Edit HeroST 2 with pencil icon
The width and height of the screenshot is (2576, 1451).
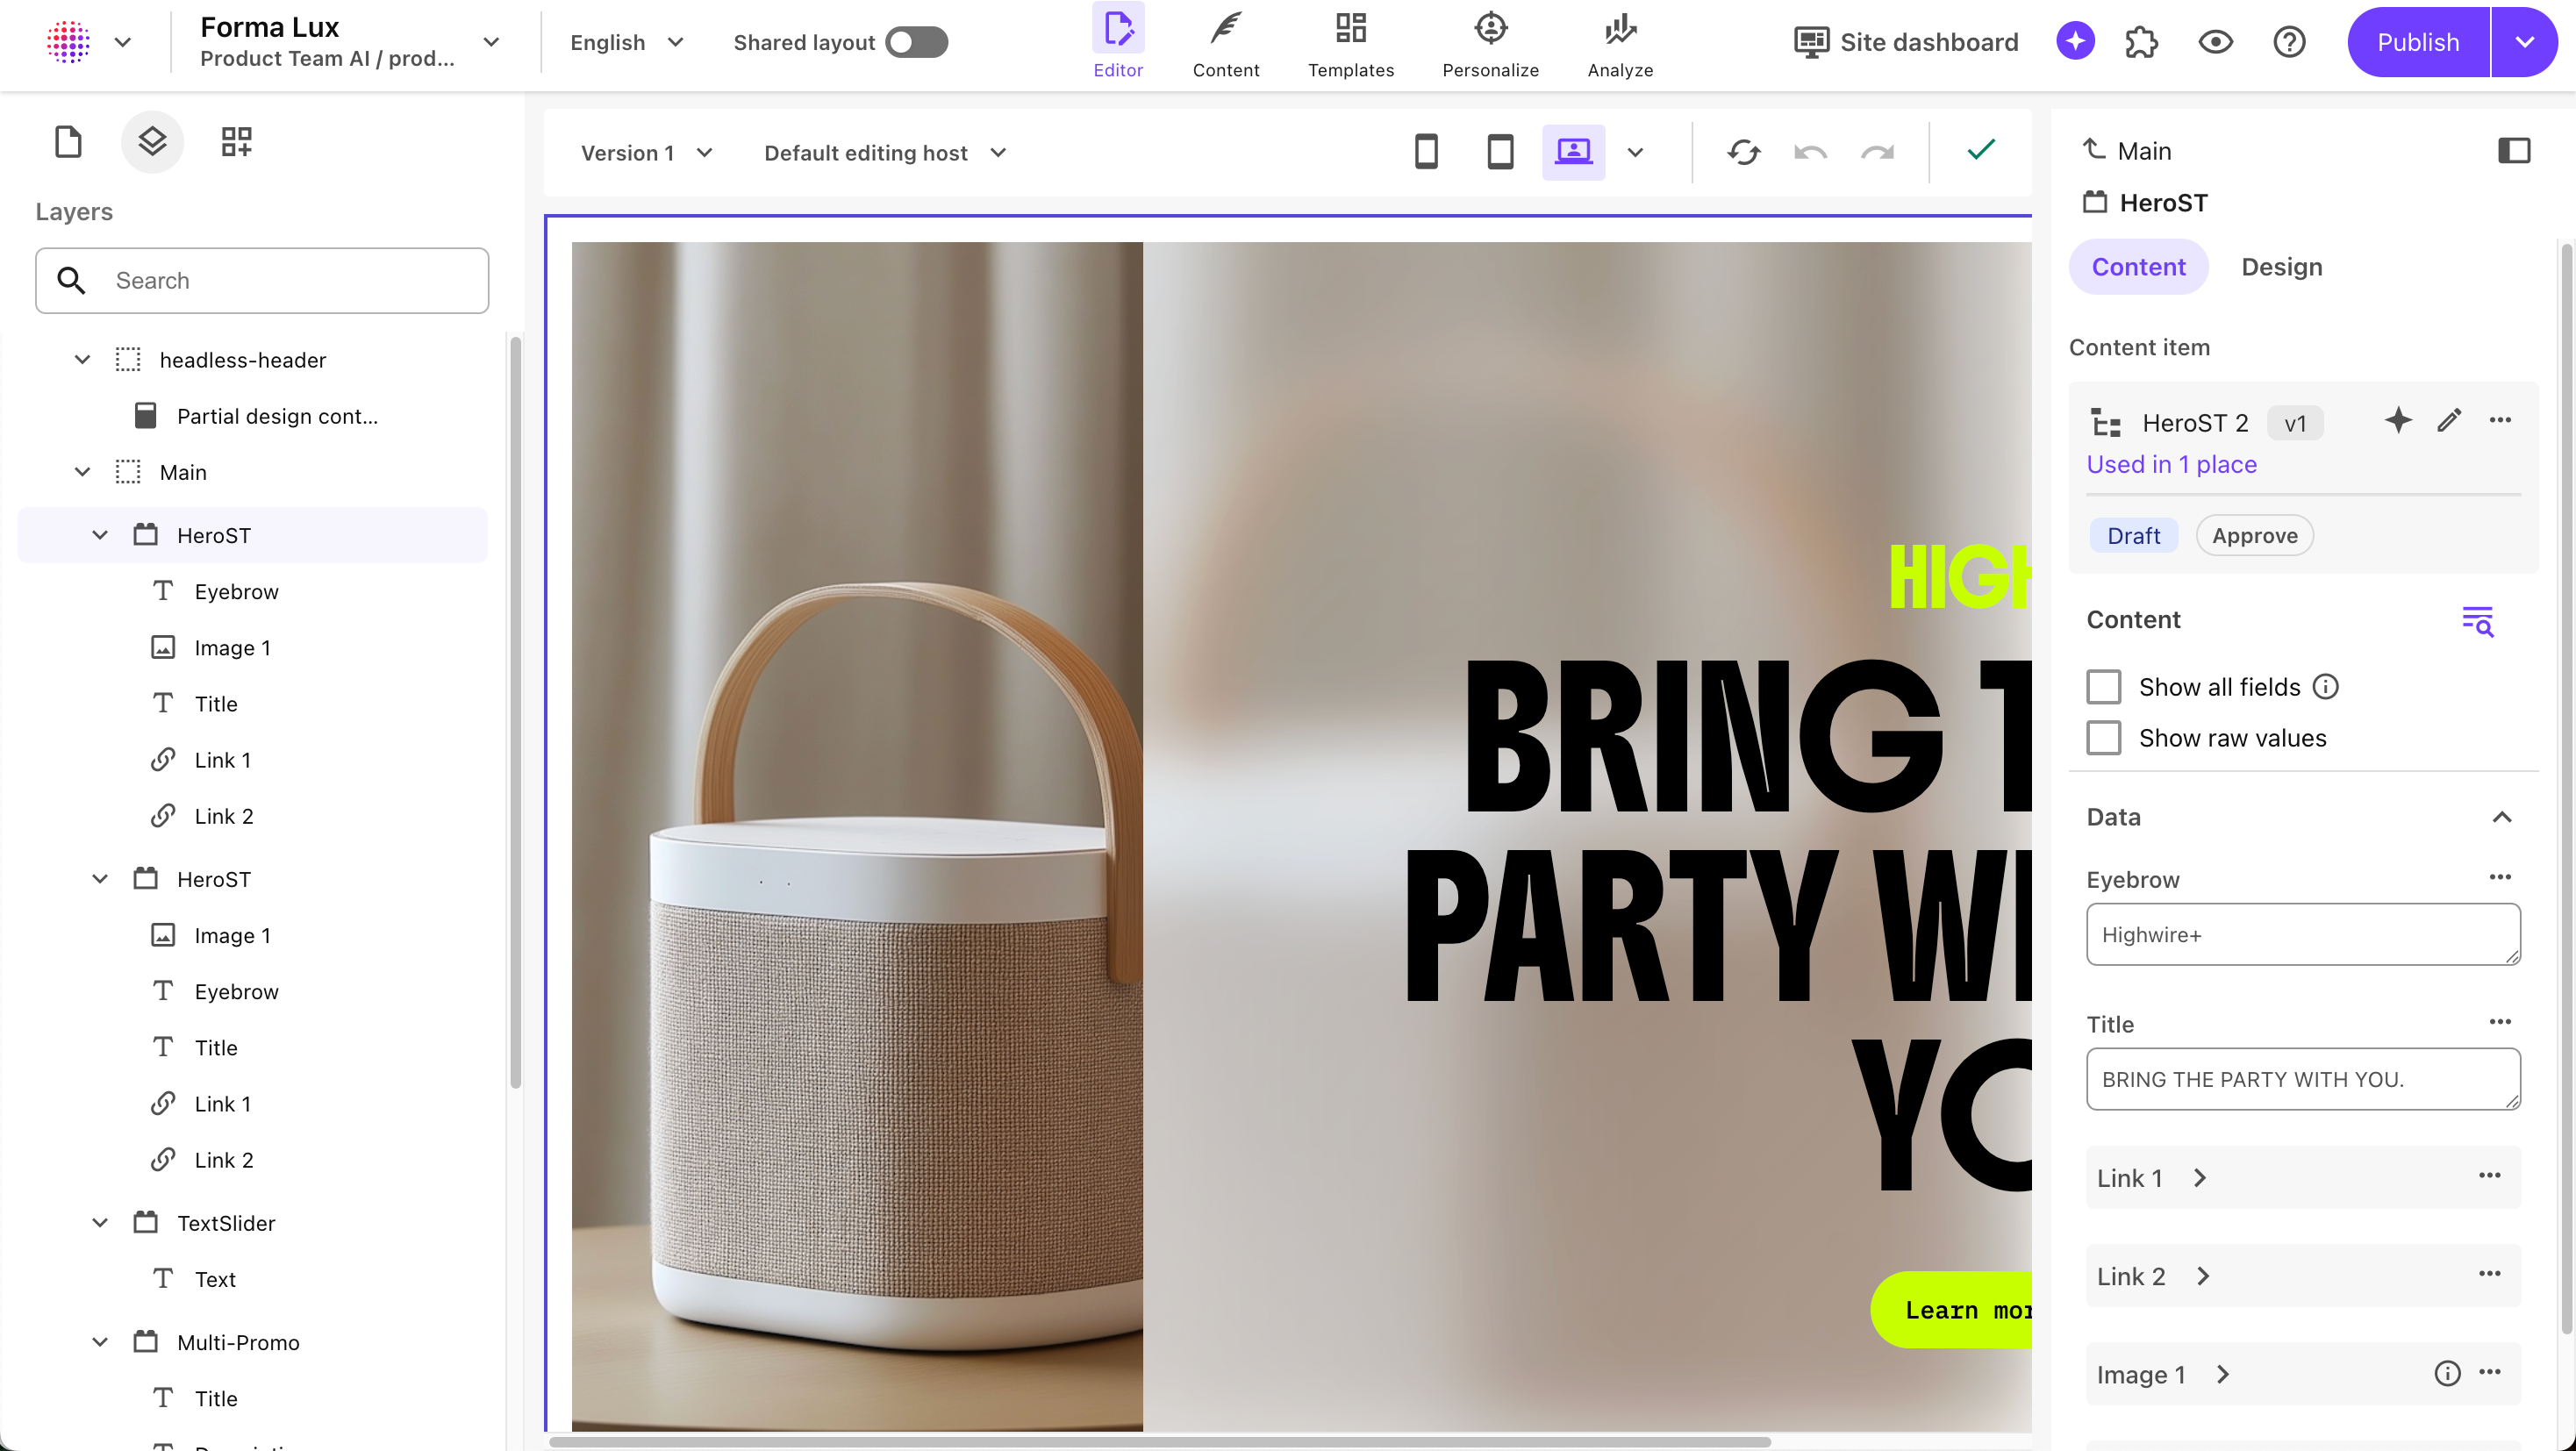(x=2449, y=420)
